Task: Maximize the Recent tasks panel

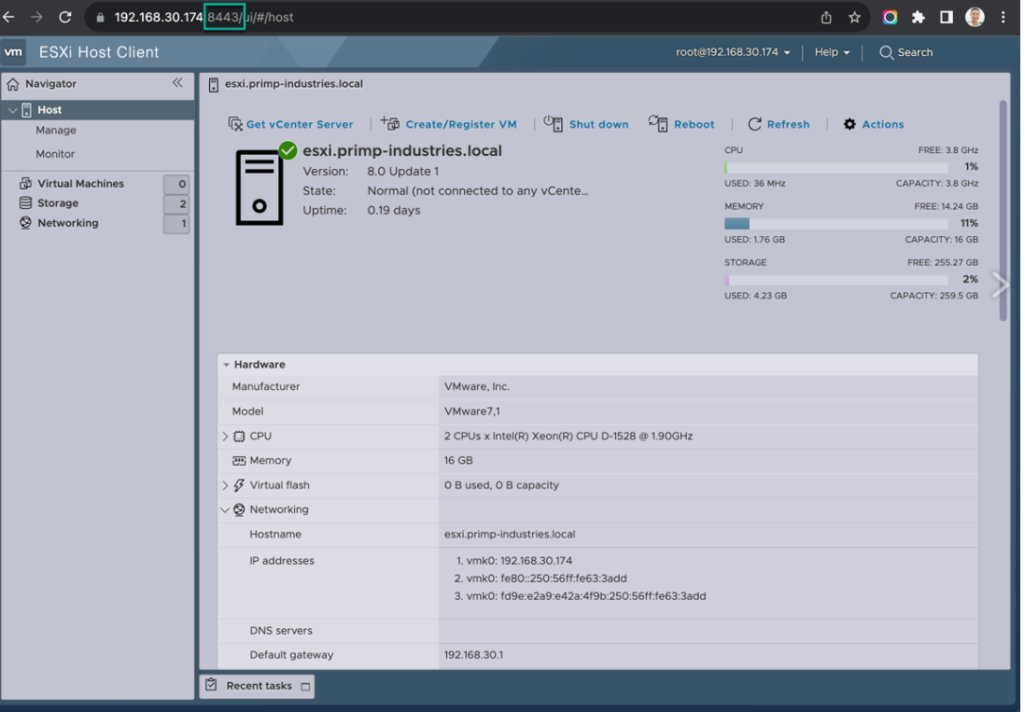Action: pyautogui.click(x=305, y=687)
